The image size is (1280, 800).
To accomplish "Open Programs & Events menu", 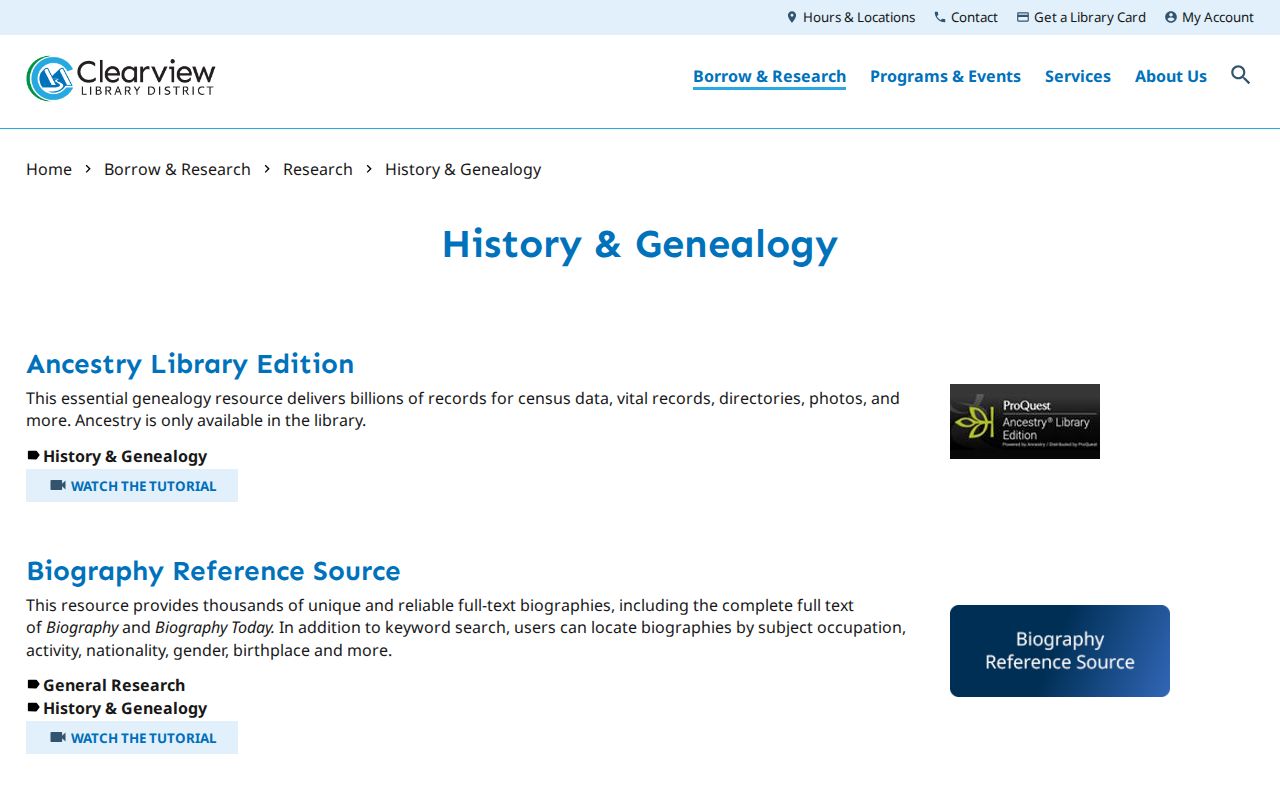I will pyautogui.click(x=945, y=76).
